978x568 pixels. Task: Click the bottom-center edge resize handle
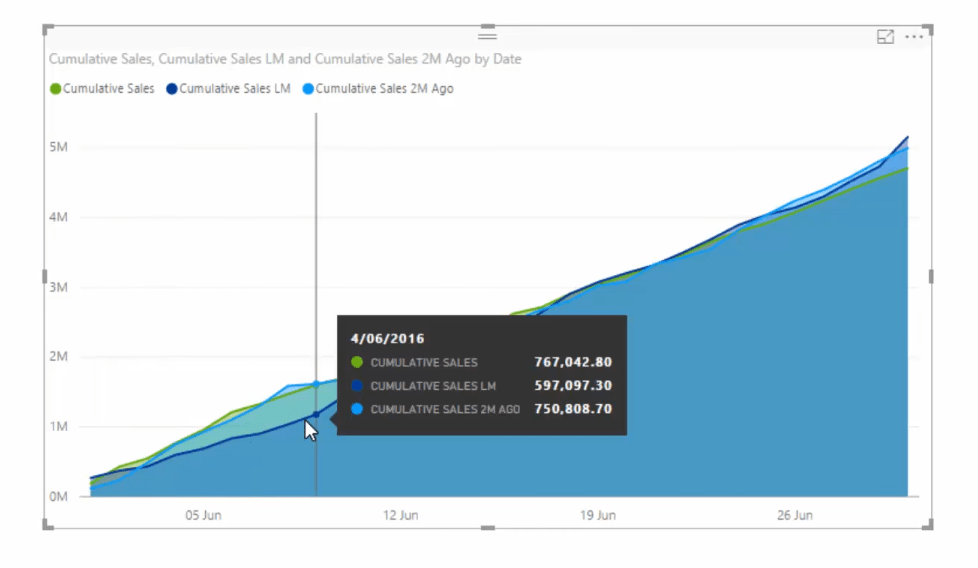pos(488,527)
